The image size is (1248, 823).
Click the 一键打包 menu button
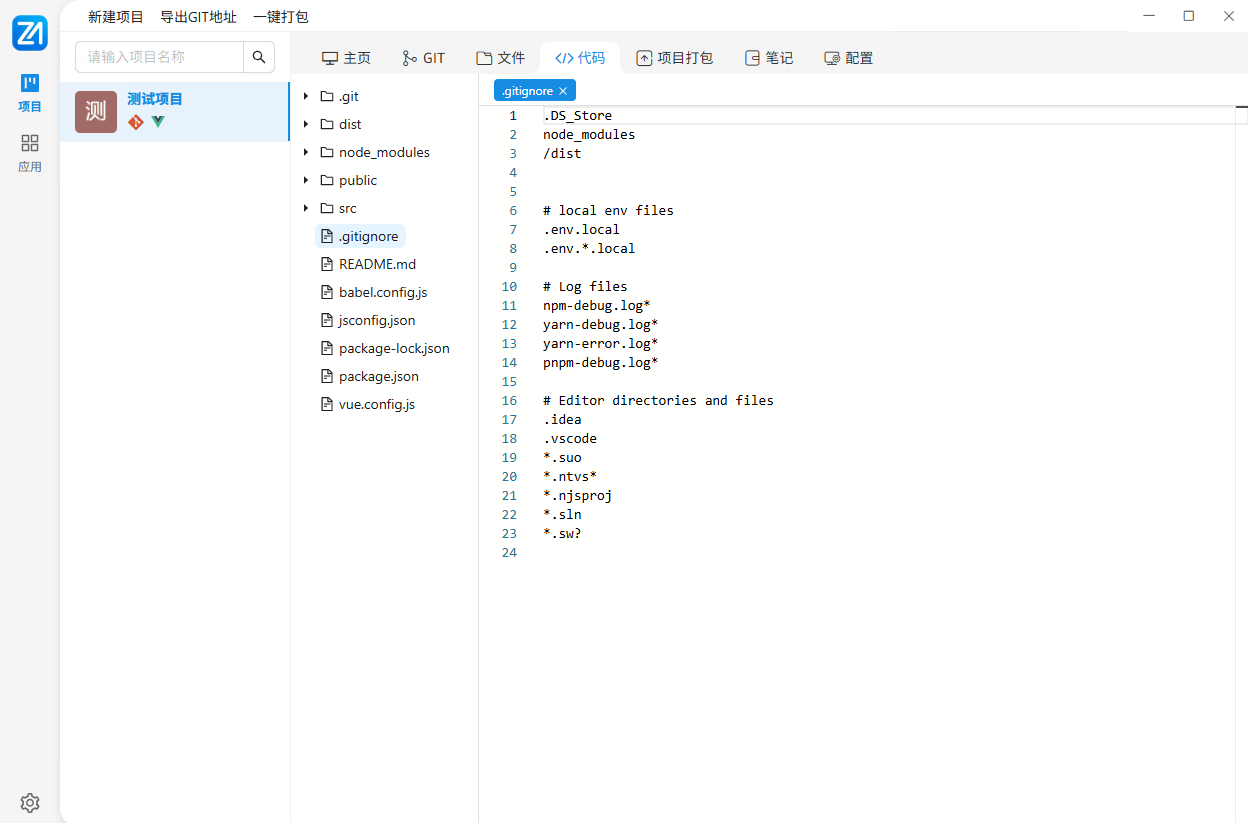pyautogui.click(x=281, y=17)
